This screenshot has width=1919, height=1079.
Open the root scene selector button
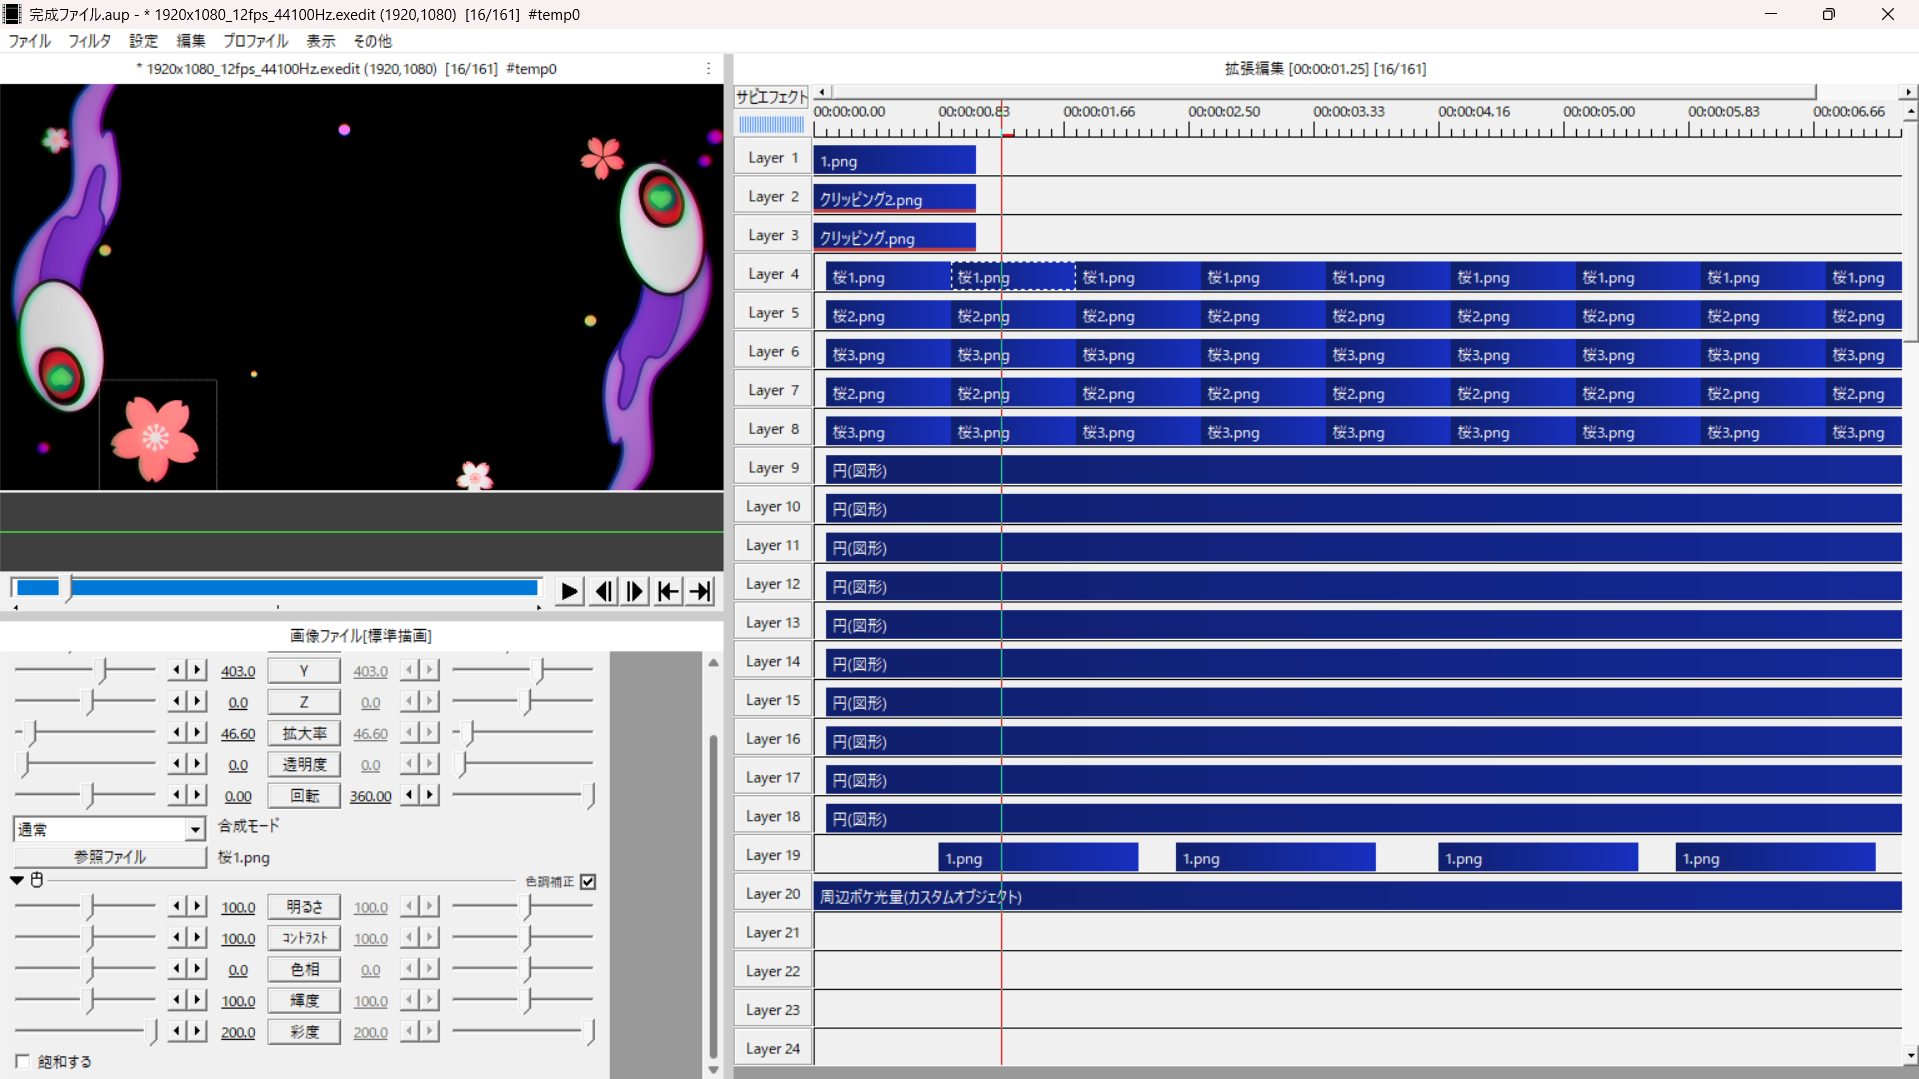[771, 96]
